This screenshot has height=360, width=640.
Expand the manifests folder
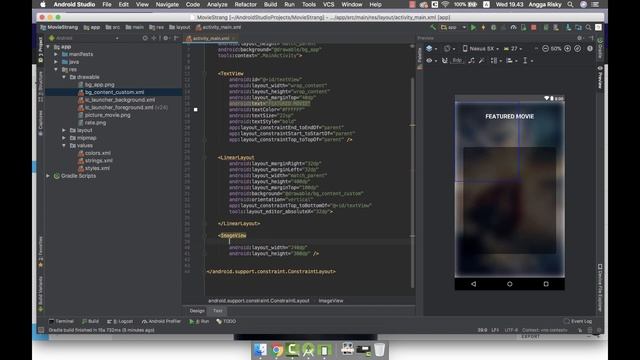point(56,54)
